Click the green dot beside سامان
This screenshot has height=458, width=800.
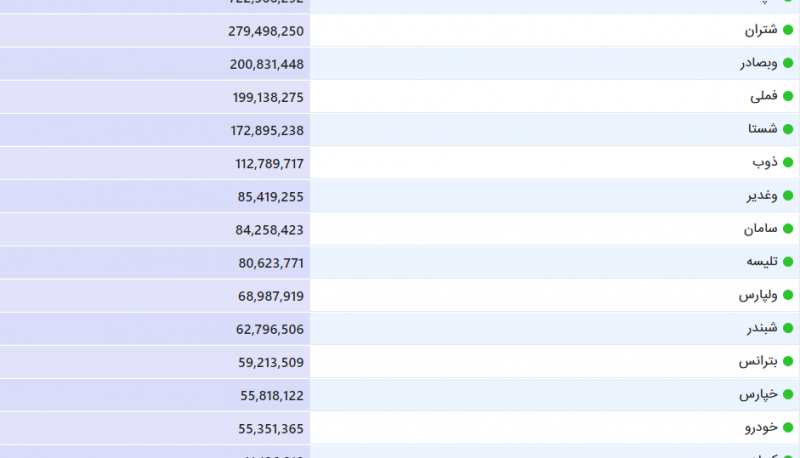788,229
